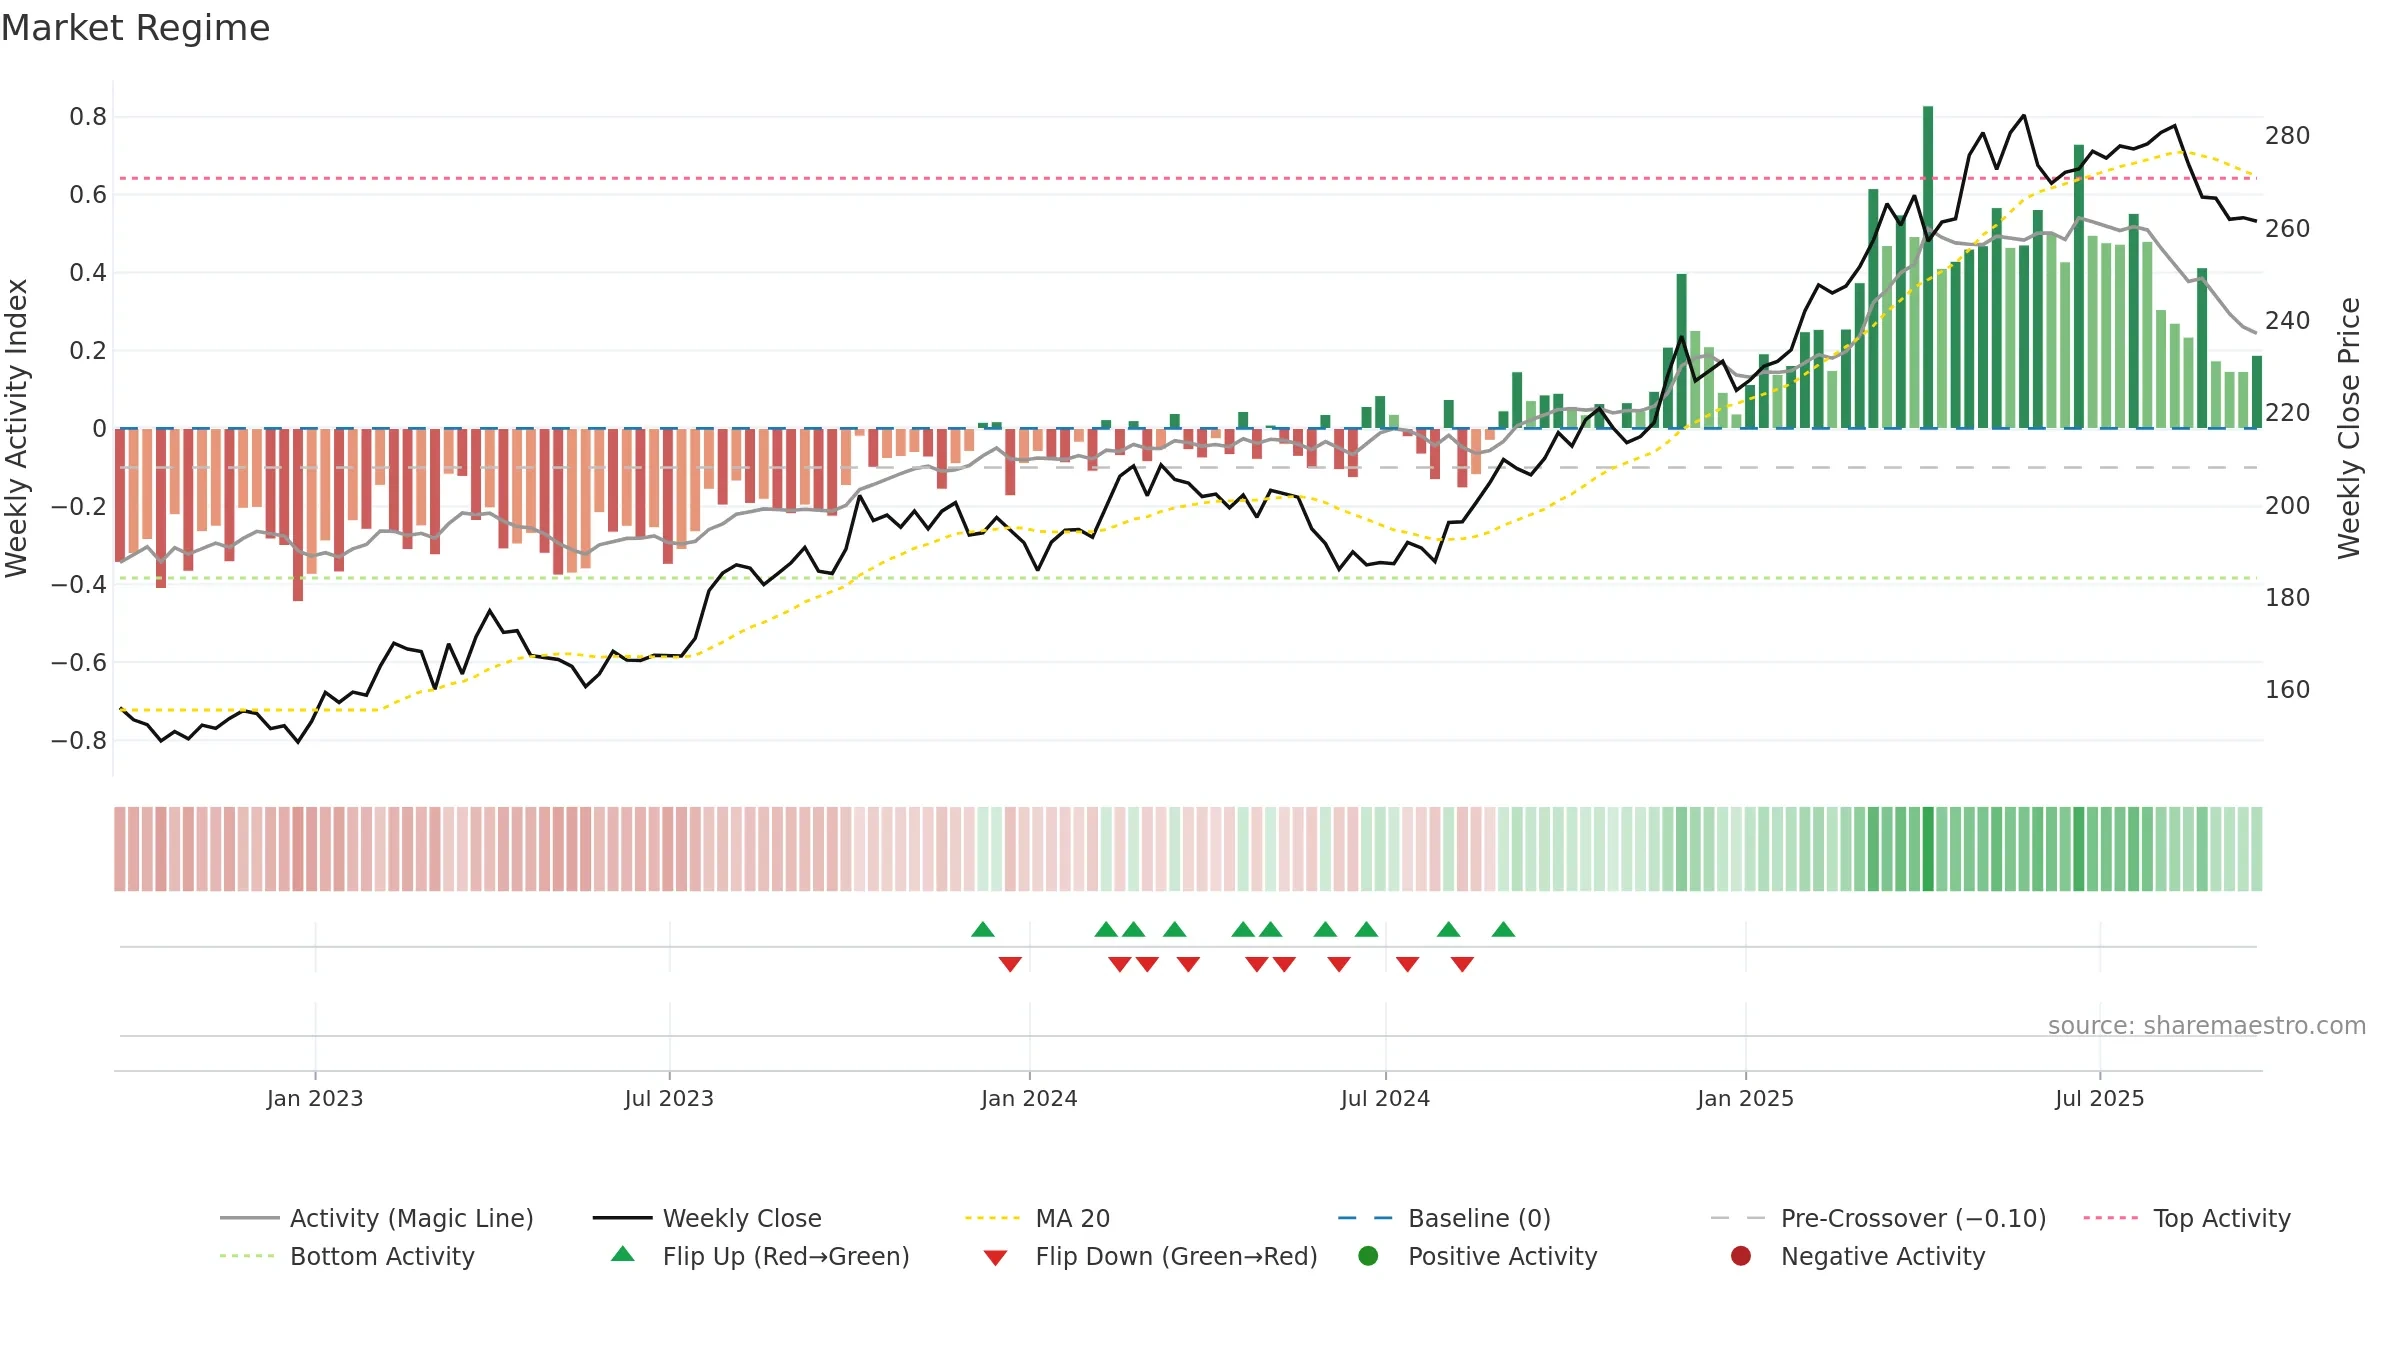
Task: Click the Bottom Activity legend label
Action: 382,1256
